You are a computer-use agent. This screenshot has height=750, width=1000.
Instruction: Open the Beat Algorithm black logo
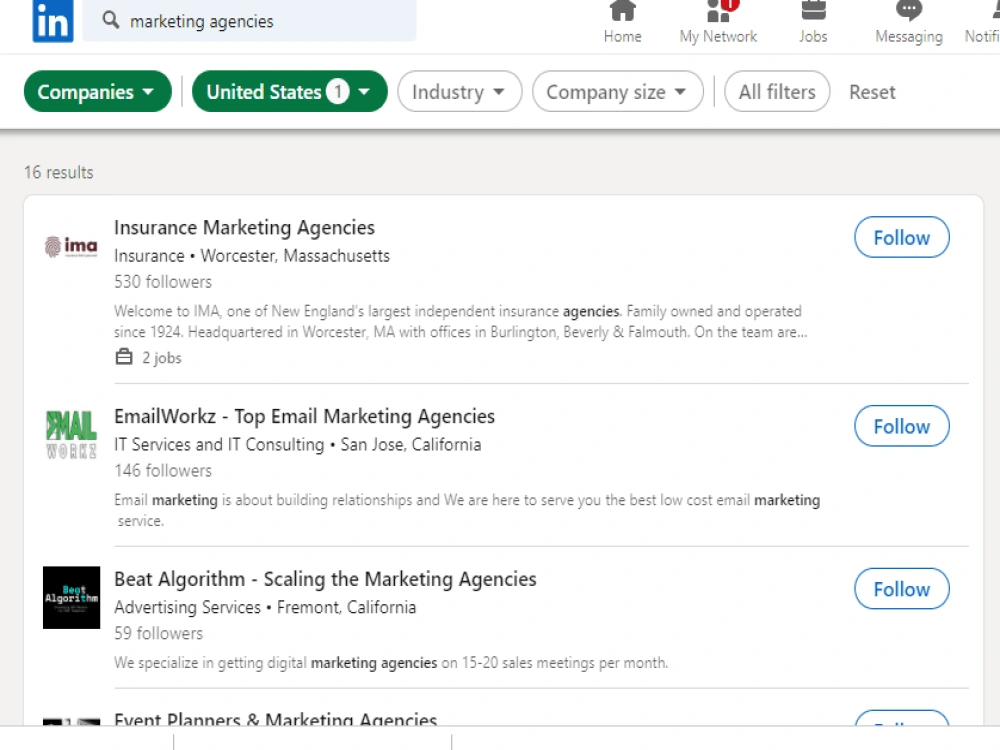click(x=71, y=598)
